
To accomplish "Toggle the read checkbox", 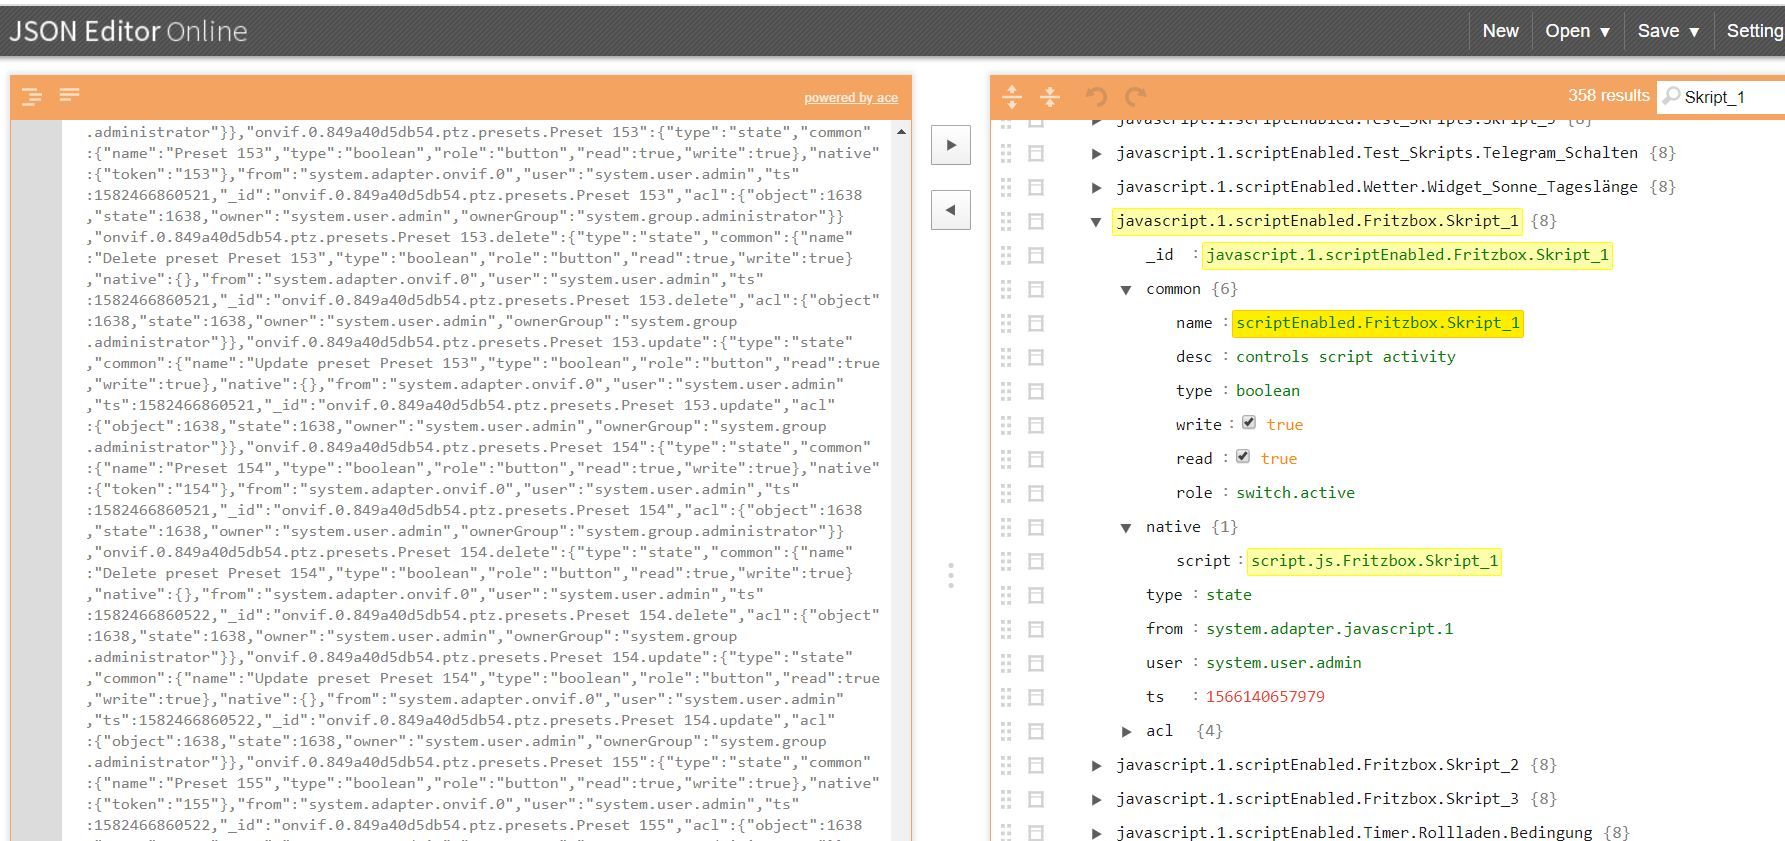I will 1243,457.
